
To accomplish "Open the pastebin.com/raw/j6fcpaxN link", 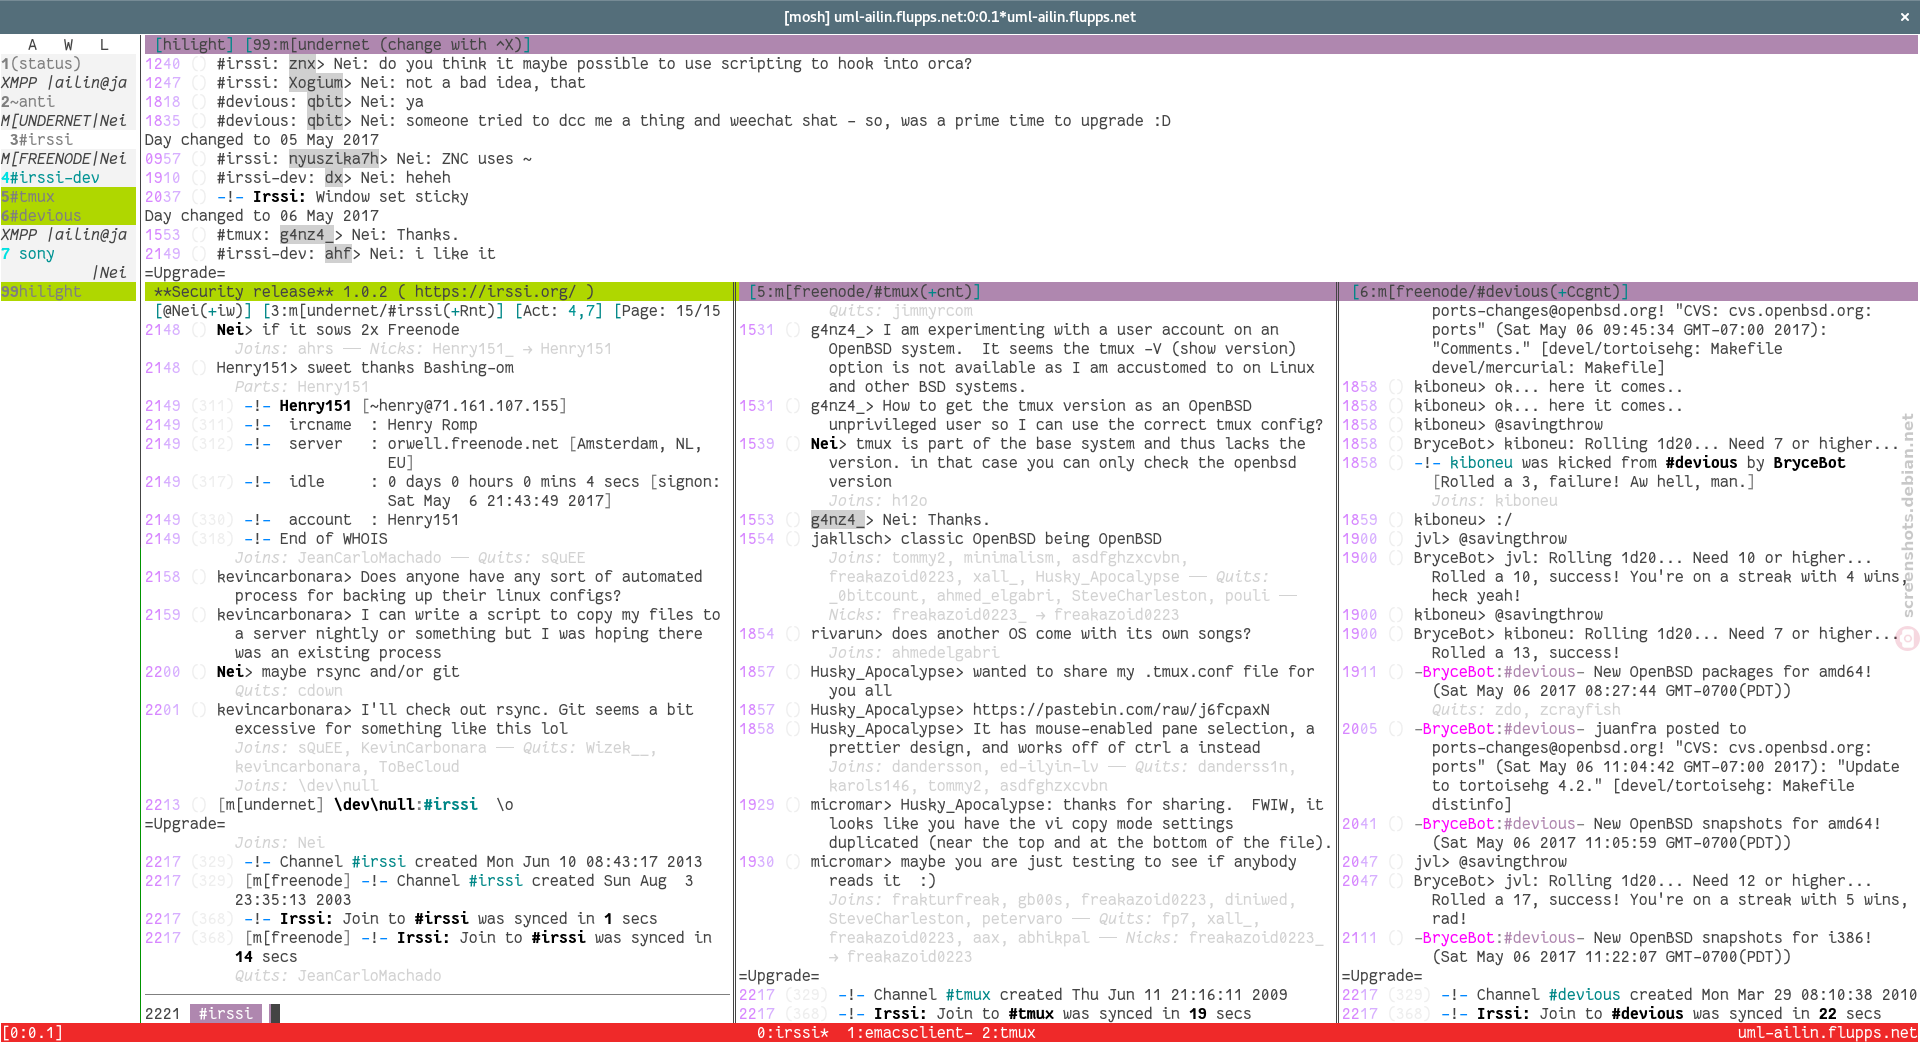I will pyautogui.click(x=1121, y=710).
